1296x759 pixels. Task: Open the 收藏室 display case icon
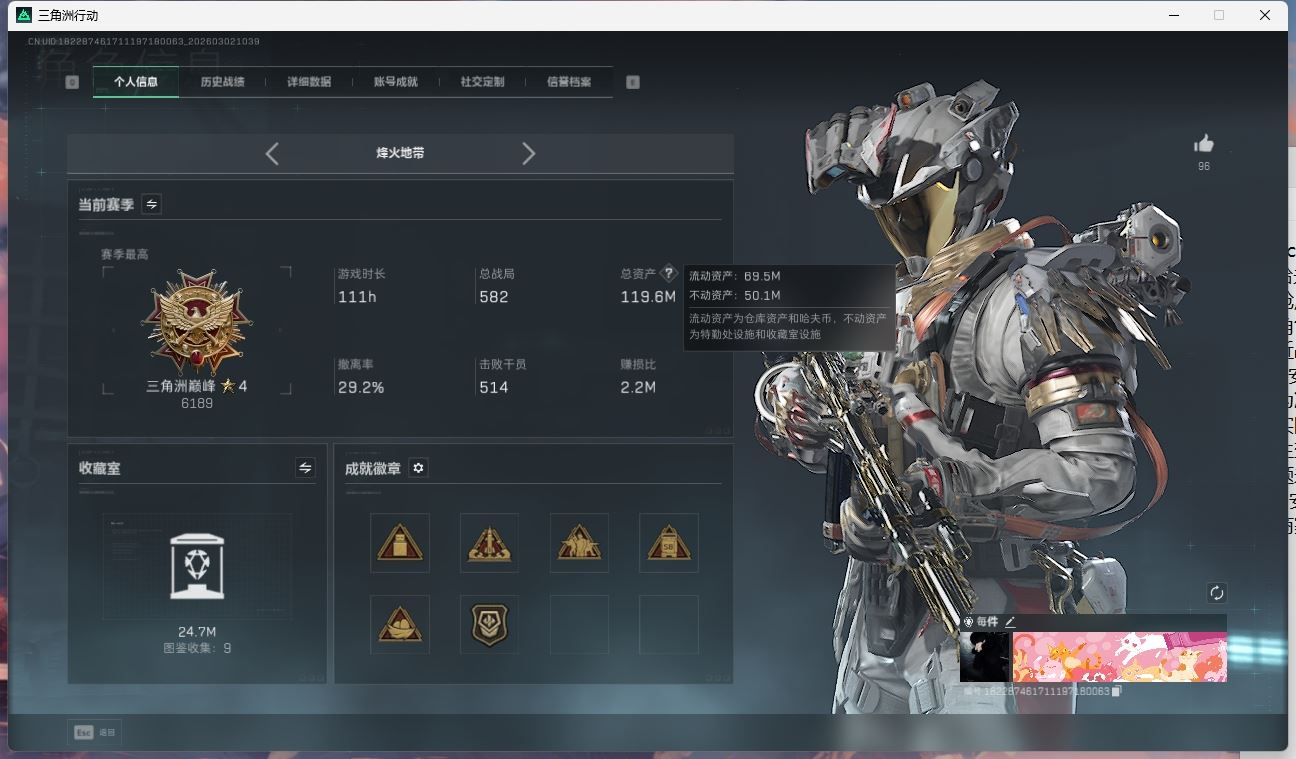tap(197, 566)
